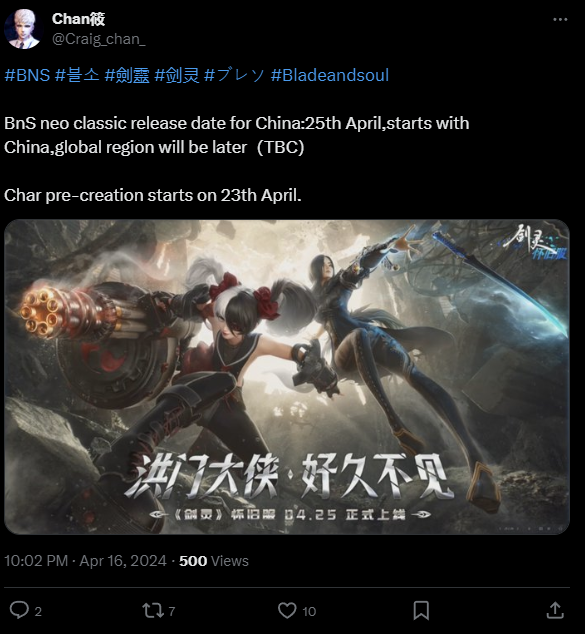
Task: Open the #블소 hashtag
Action: 77,75
